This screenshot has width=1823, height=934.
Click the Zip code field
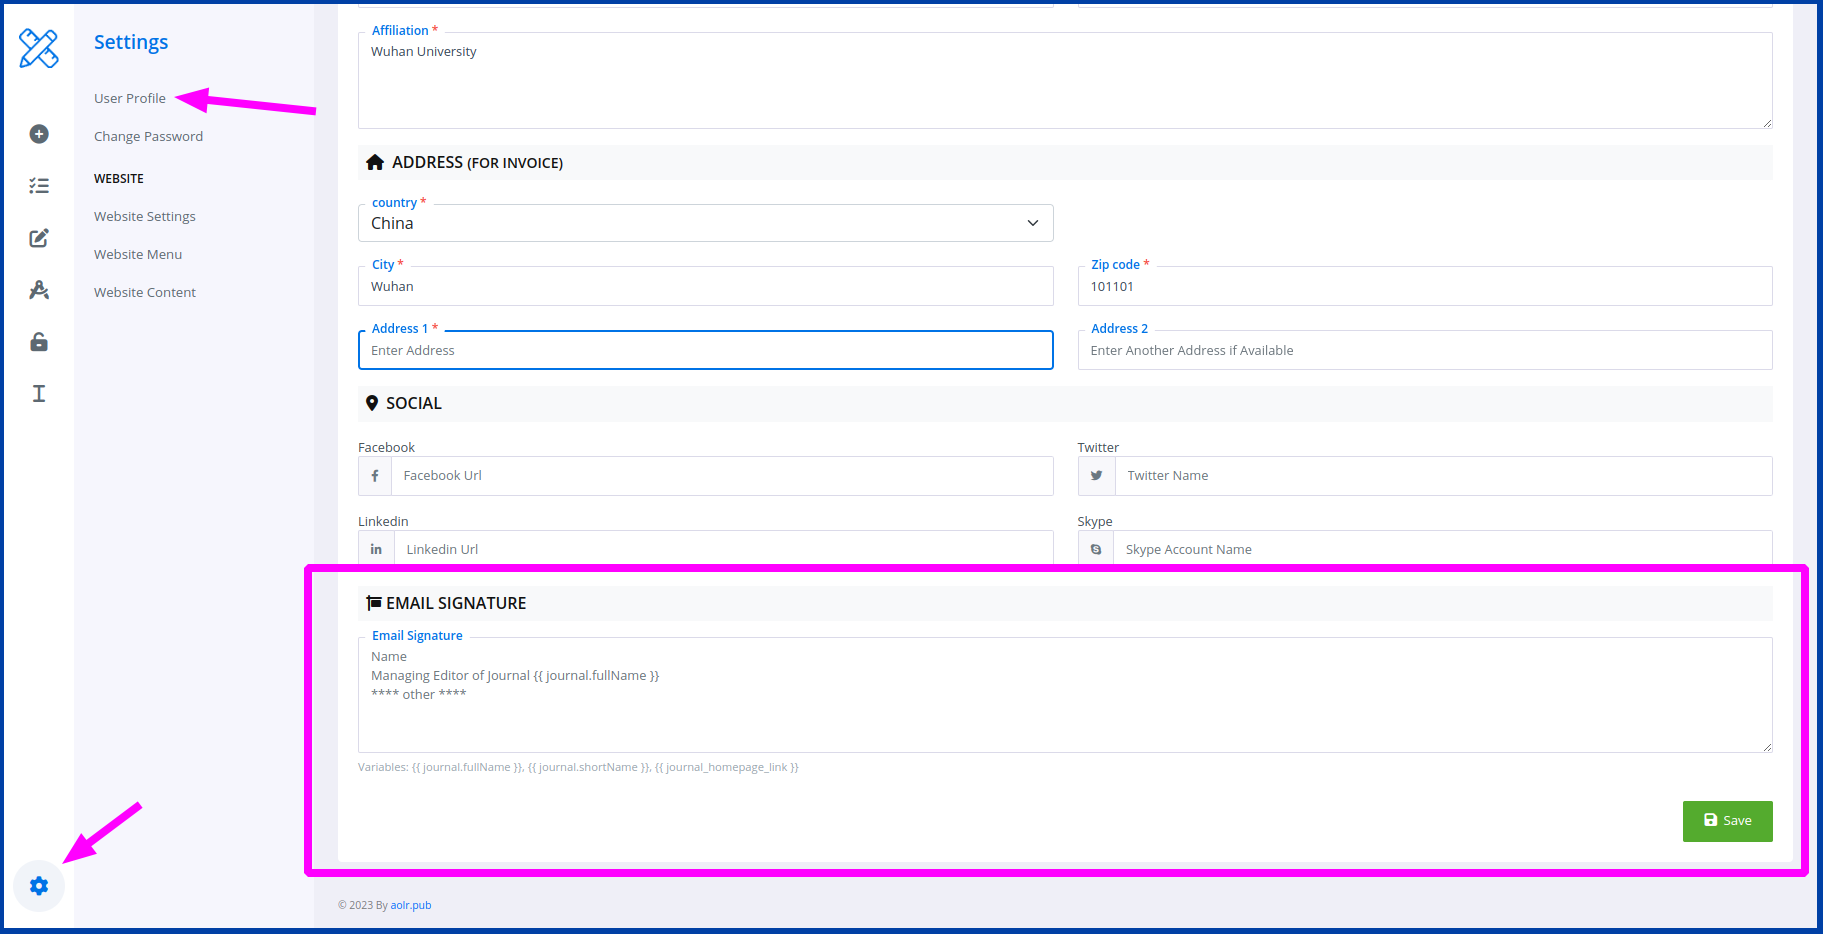[1424, 286]
